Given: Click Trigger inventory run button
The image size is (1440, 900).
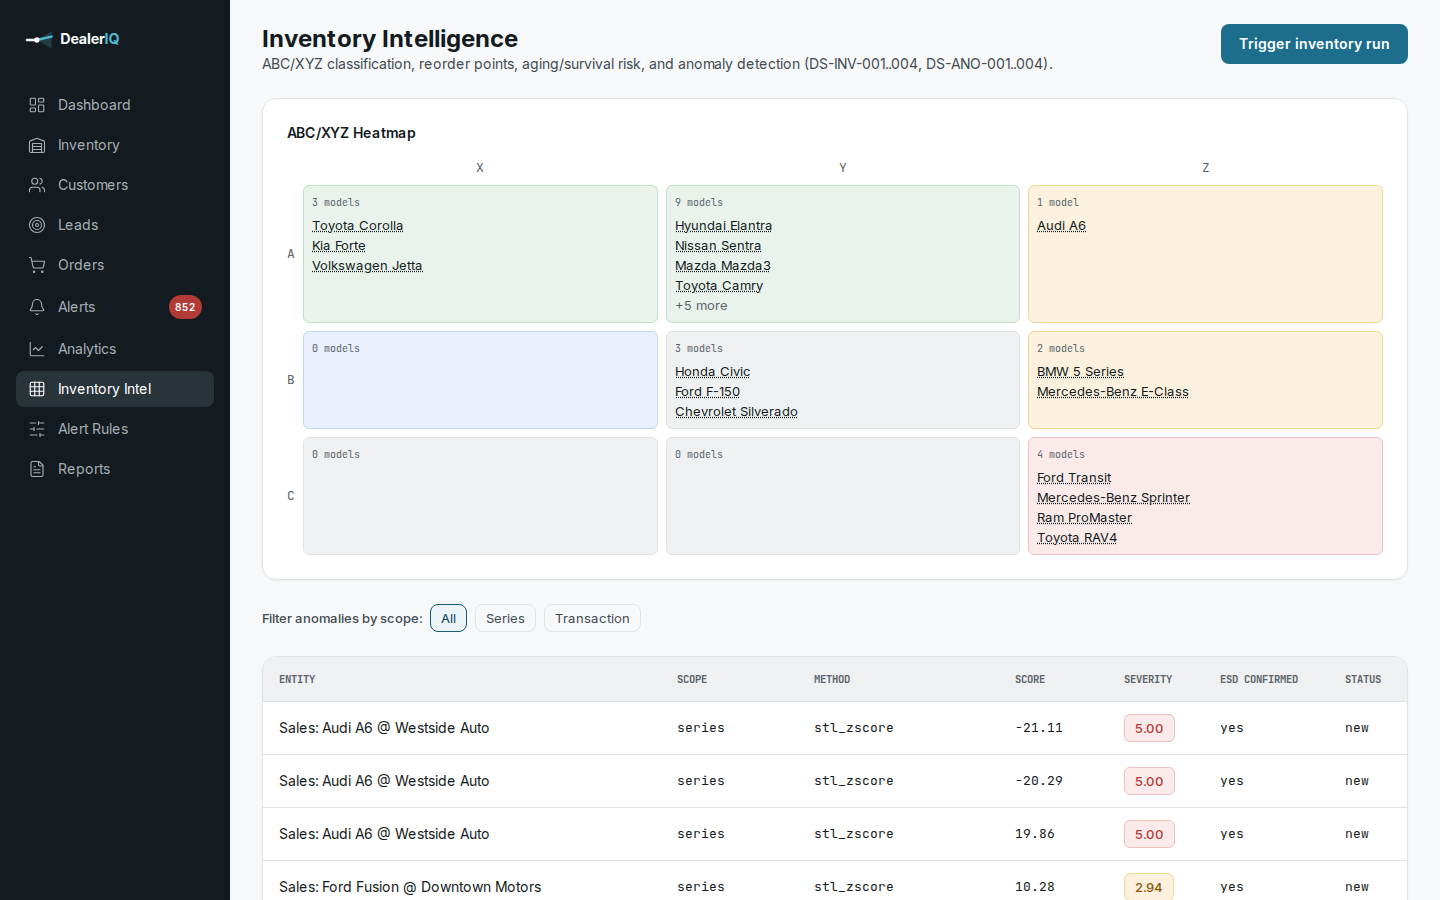Looking at the screenshot, I should click(1314, 44).
